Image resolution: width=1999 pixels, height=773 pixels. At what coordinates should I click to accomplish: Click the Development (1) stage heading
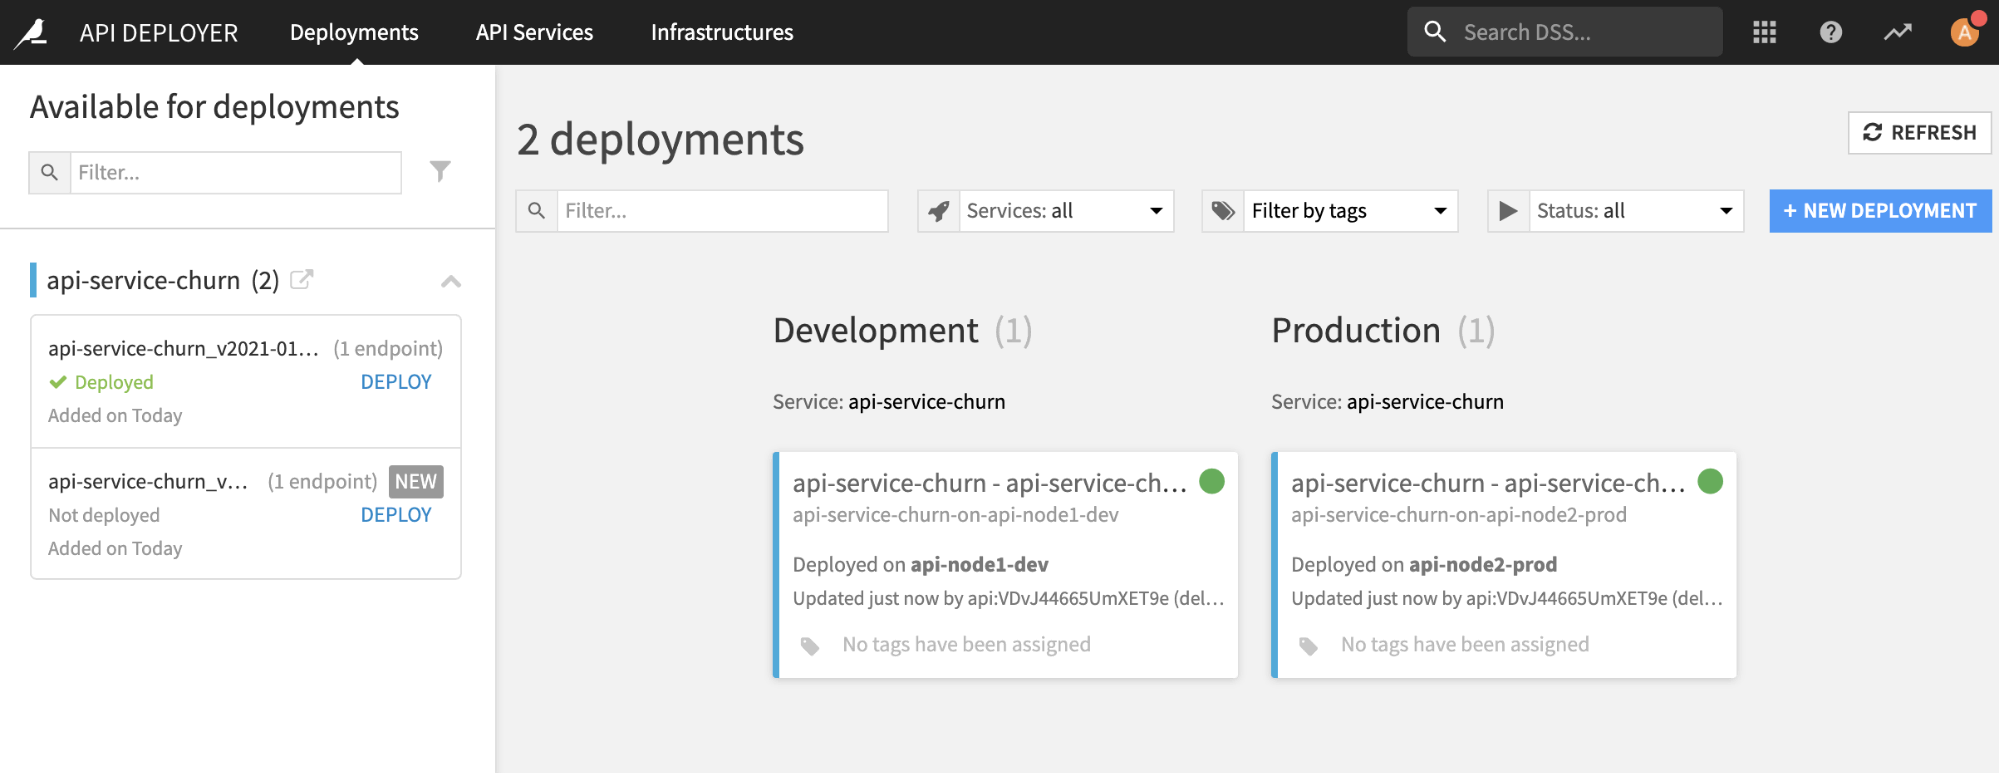[x=902, y=331]
